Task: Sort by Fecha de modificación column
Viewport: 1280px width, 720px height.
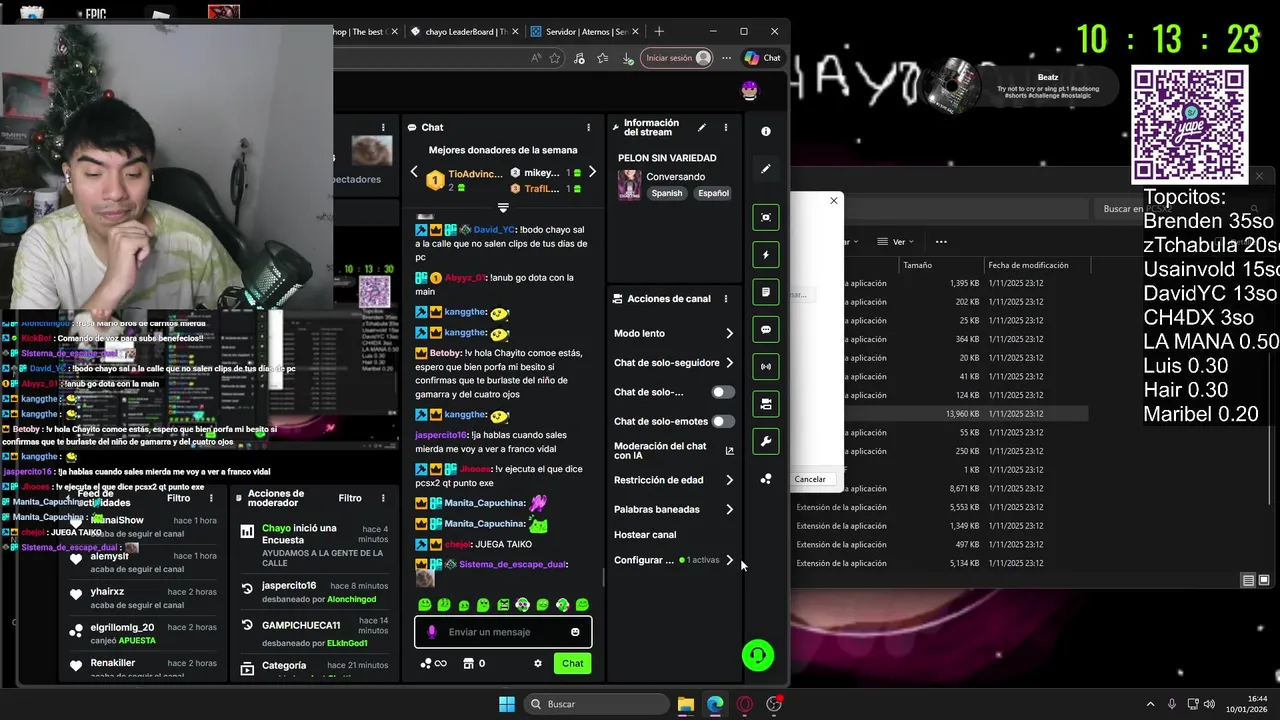Action: click(1028, 265)
